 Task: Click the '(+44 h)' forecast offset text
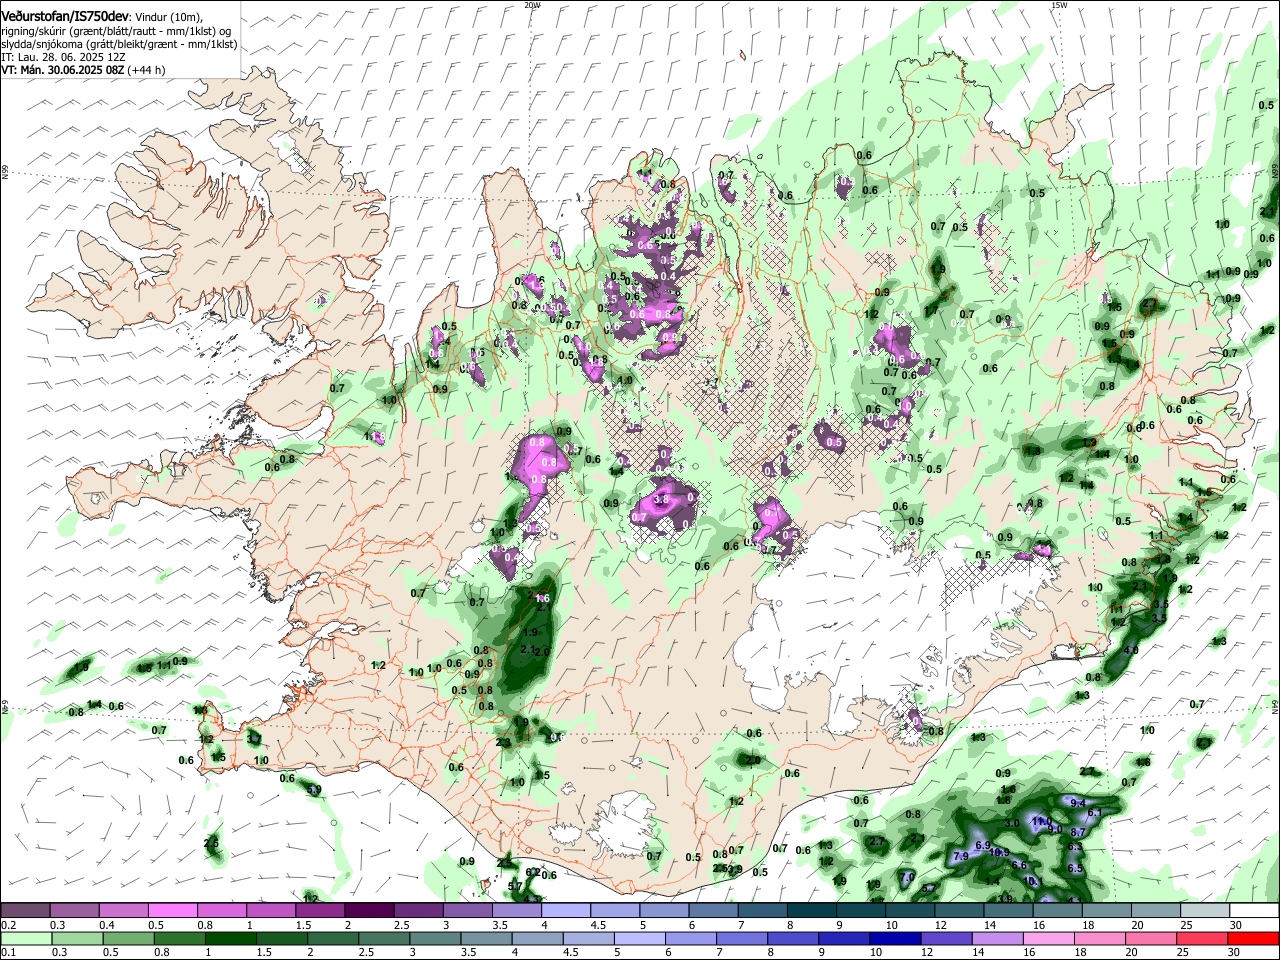point(144,70)
